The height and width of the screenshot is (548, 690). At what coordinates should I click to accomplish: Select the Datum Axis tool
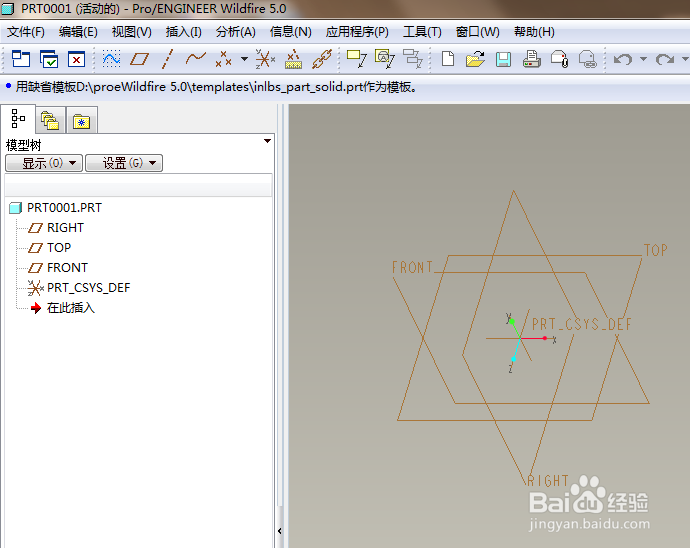167,59
